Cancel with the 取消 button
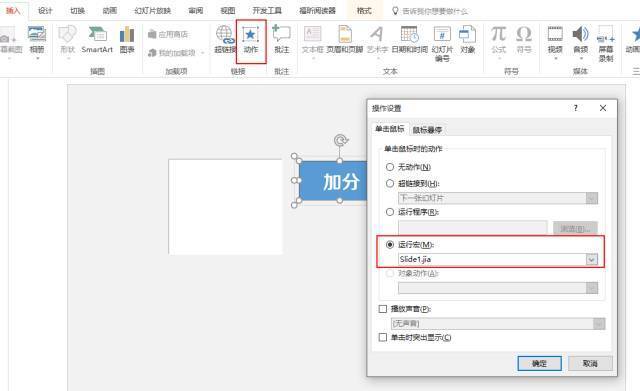Image resolution: width=640 pixels, height=391 pixels. click(590, 363)
